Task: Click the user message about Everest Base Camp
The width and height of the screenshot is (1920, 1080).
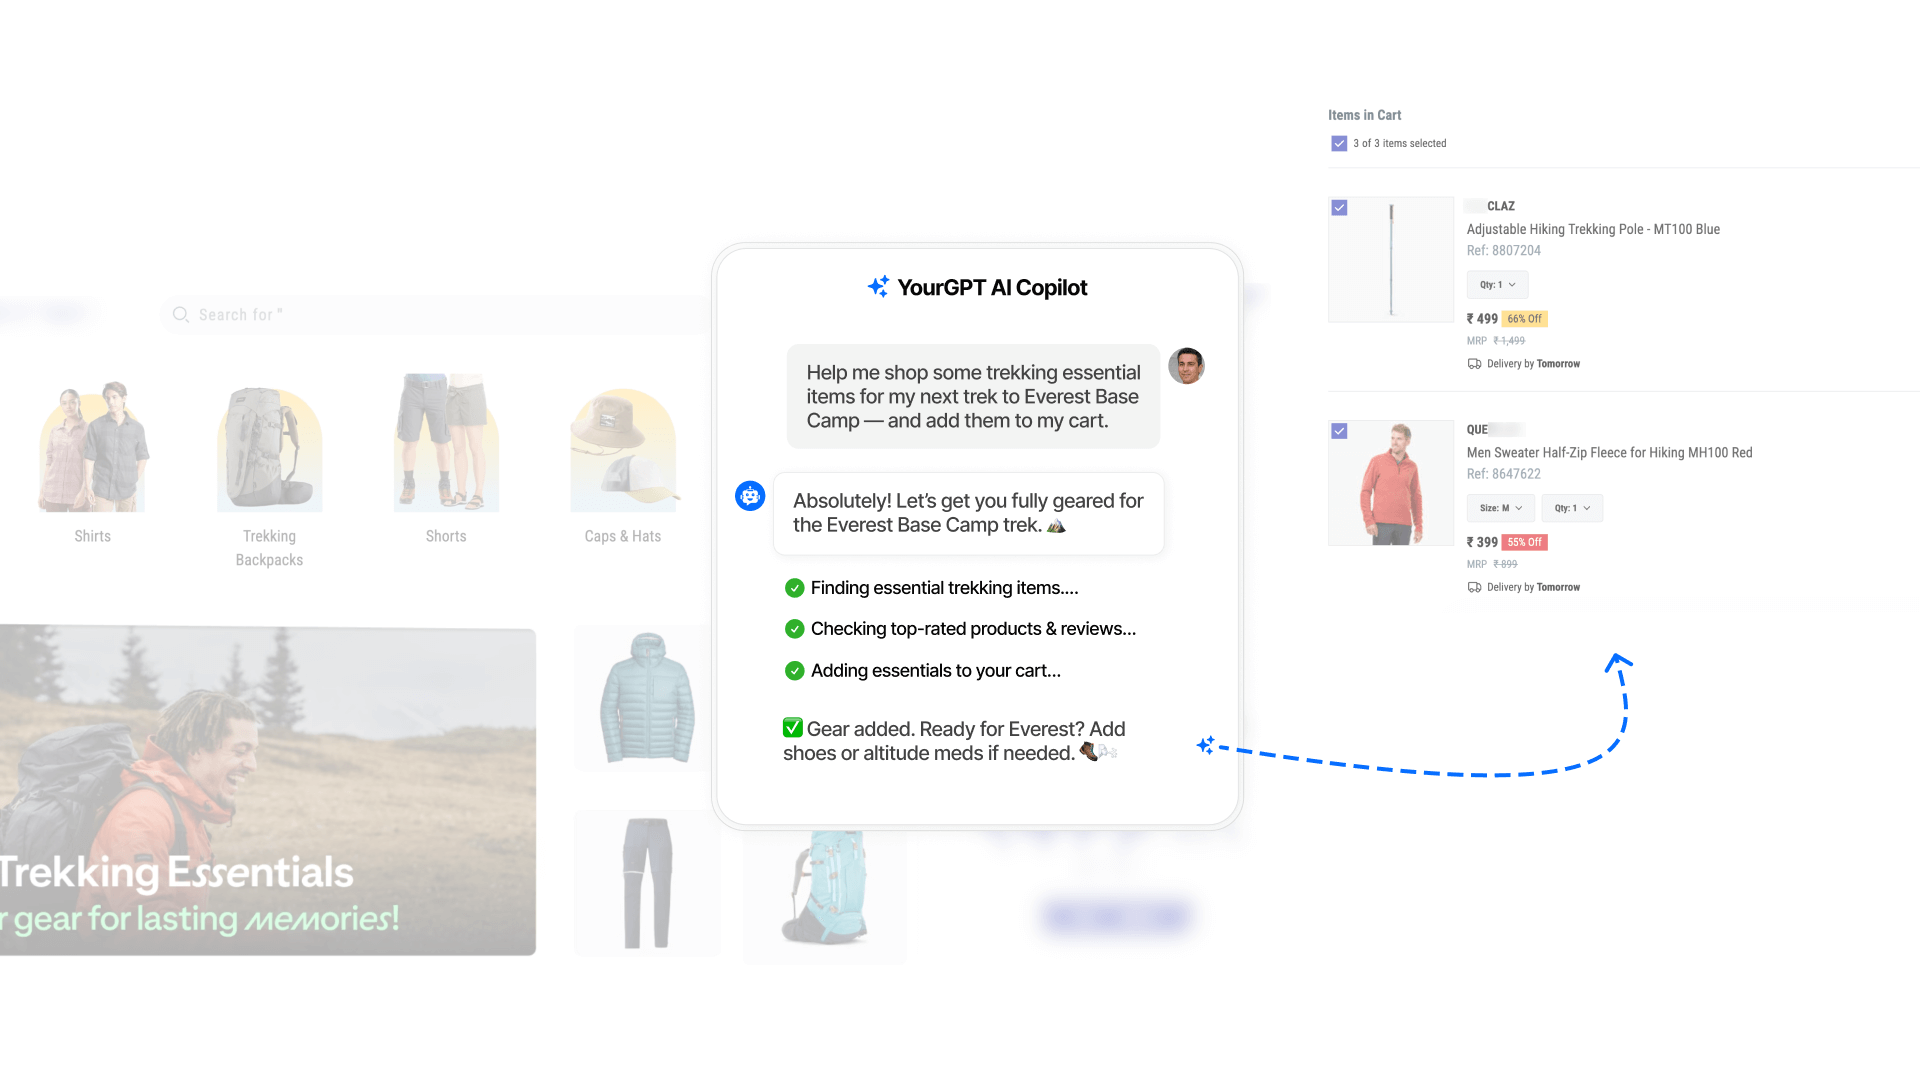Action: pos(973,397)
